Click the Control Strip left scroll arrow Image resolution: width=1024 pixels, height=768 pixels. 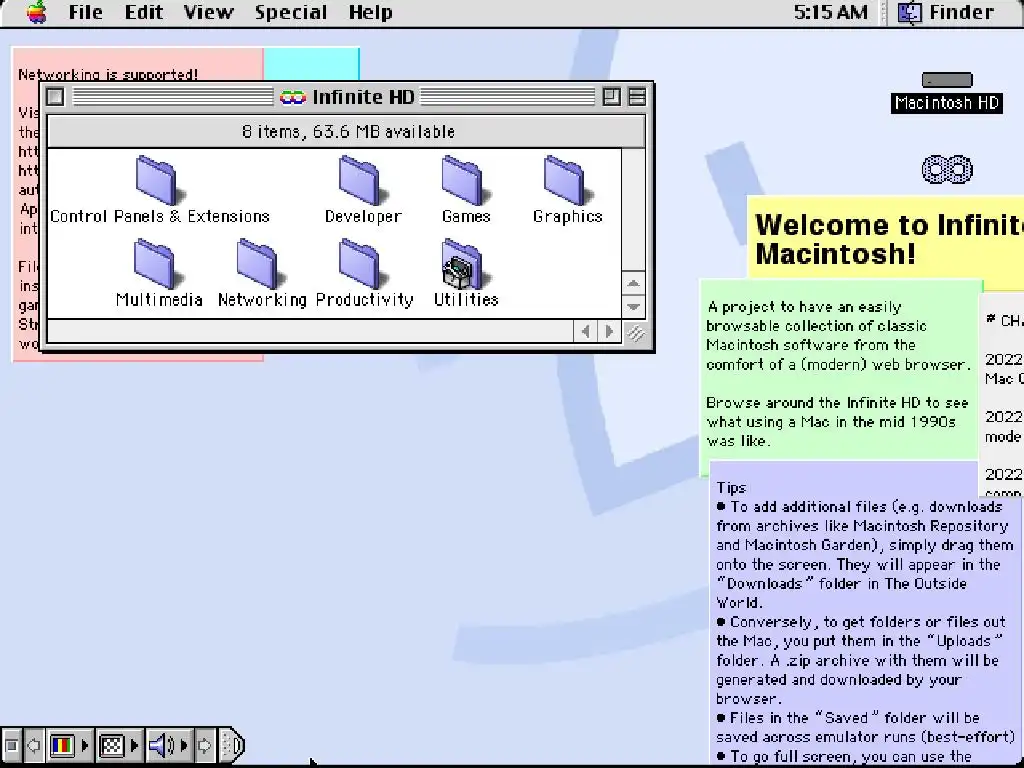coord(33,745)
